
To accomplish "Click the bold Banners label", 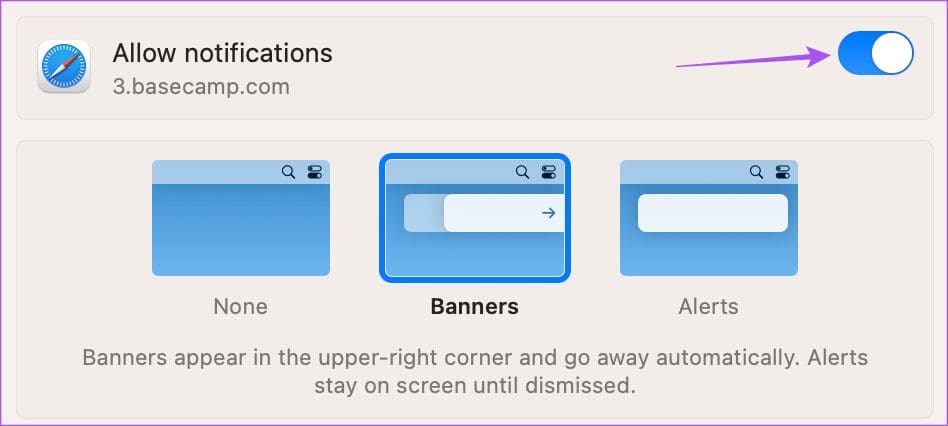I will [x=475, y=306].
